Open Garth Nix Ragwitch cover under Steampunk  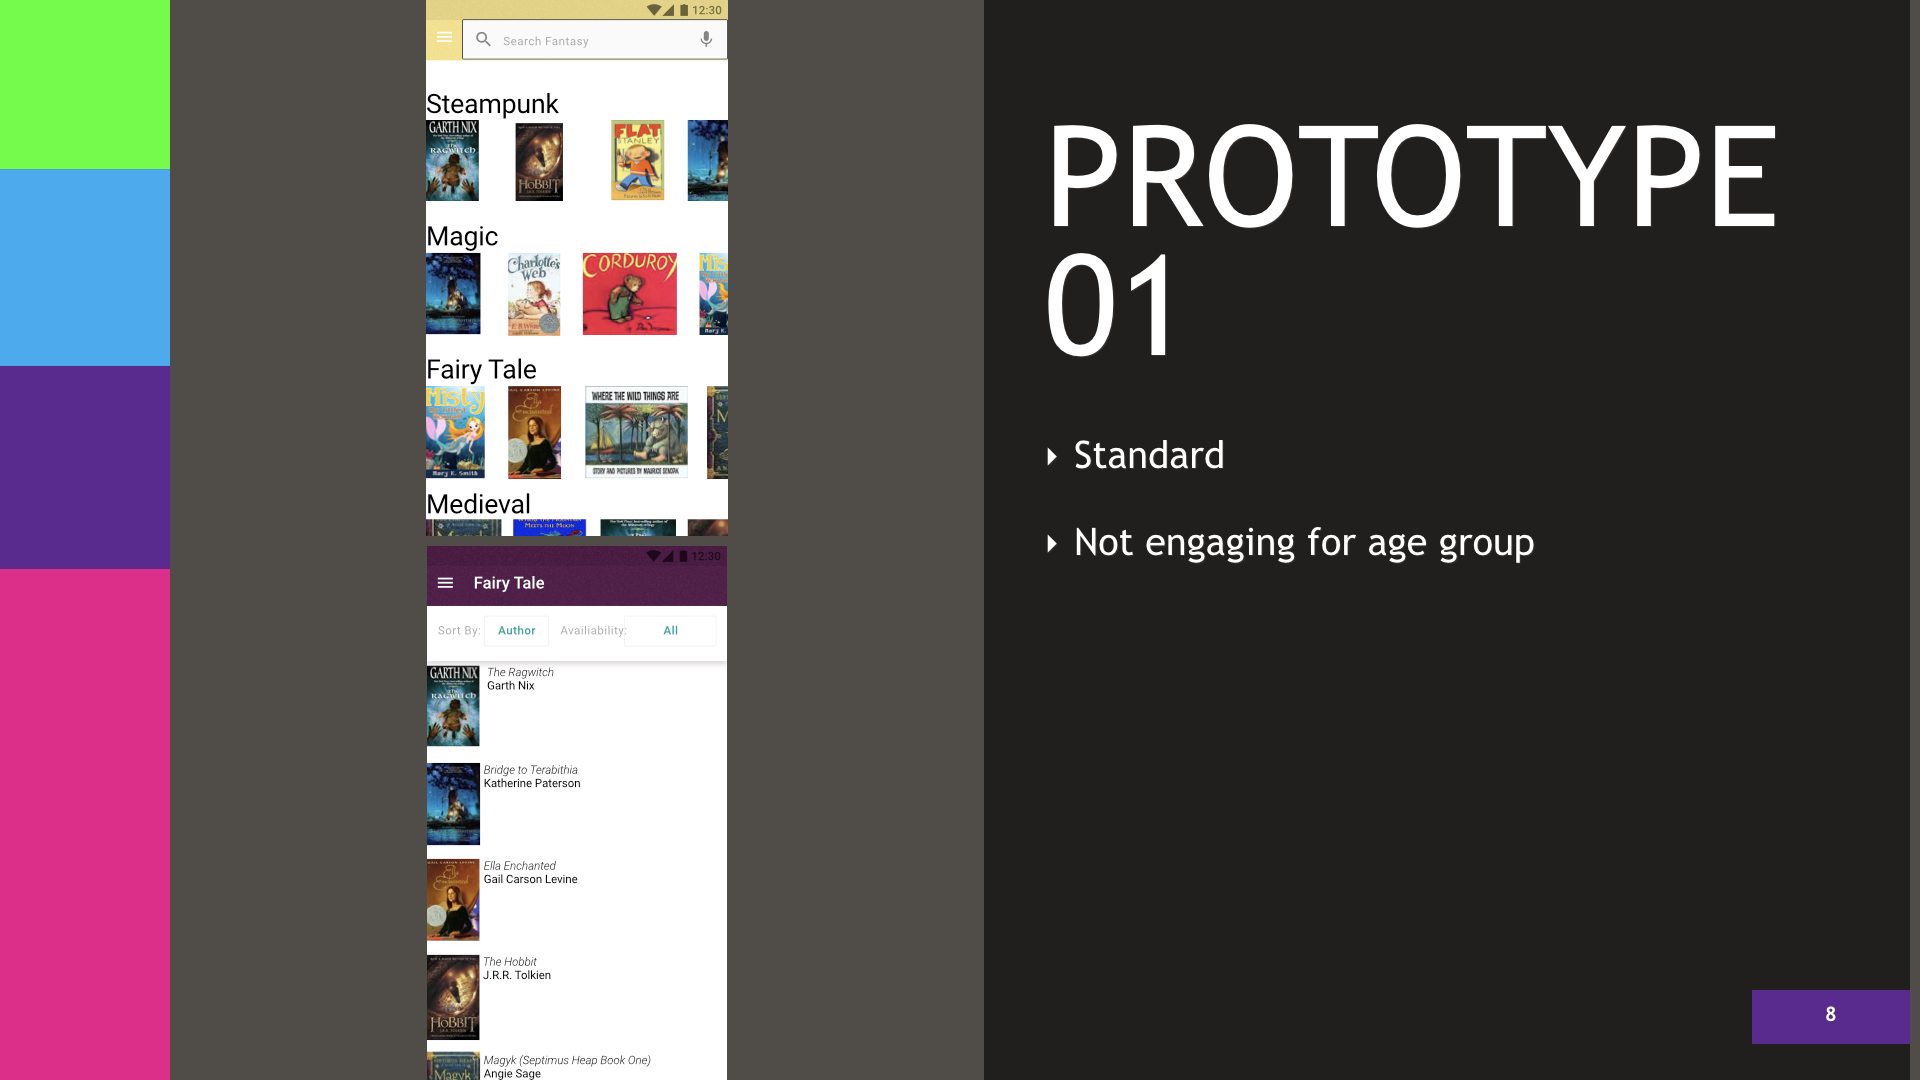click(x=452, y=161)
